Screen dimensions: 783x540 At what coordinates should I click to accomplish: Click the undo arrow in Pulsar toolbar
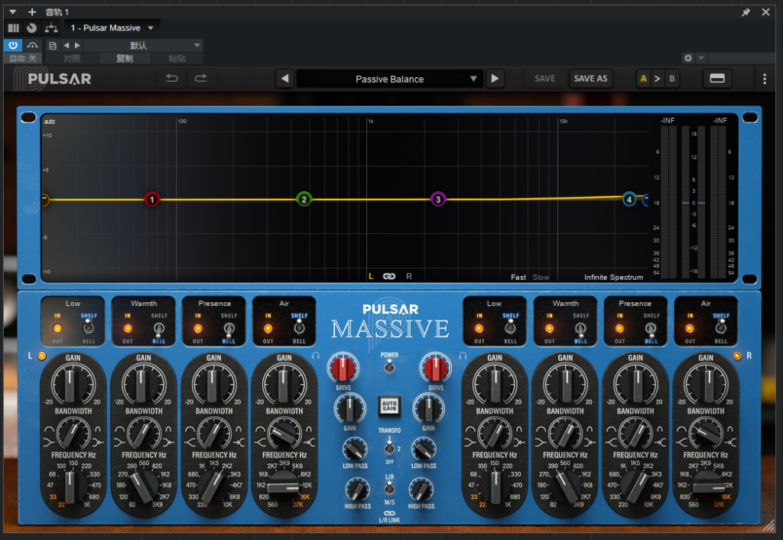[x=172, y=79]
